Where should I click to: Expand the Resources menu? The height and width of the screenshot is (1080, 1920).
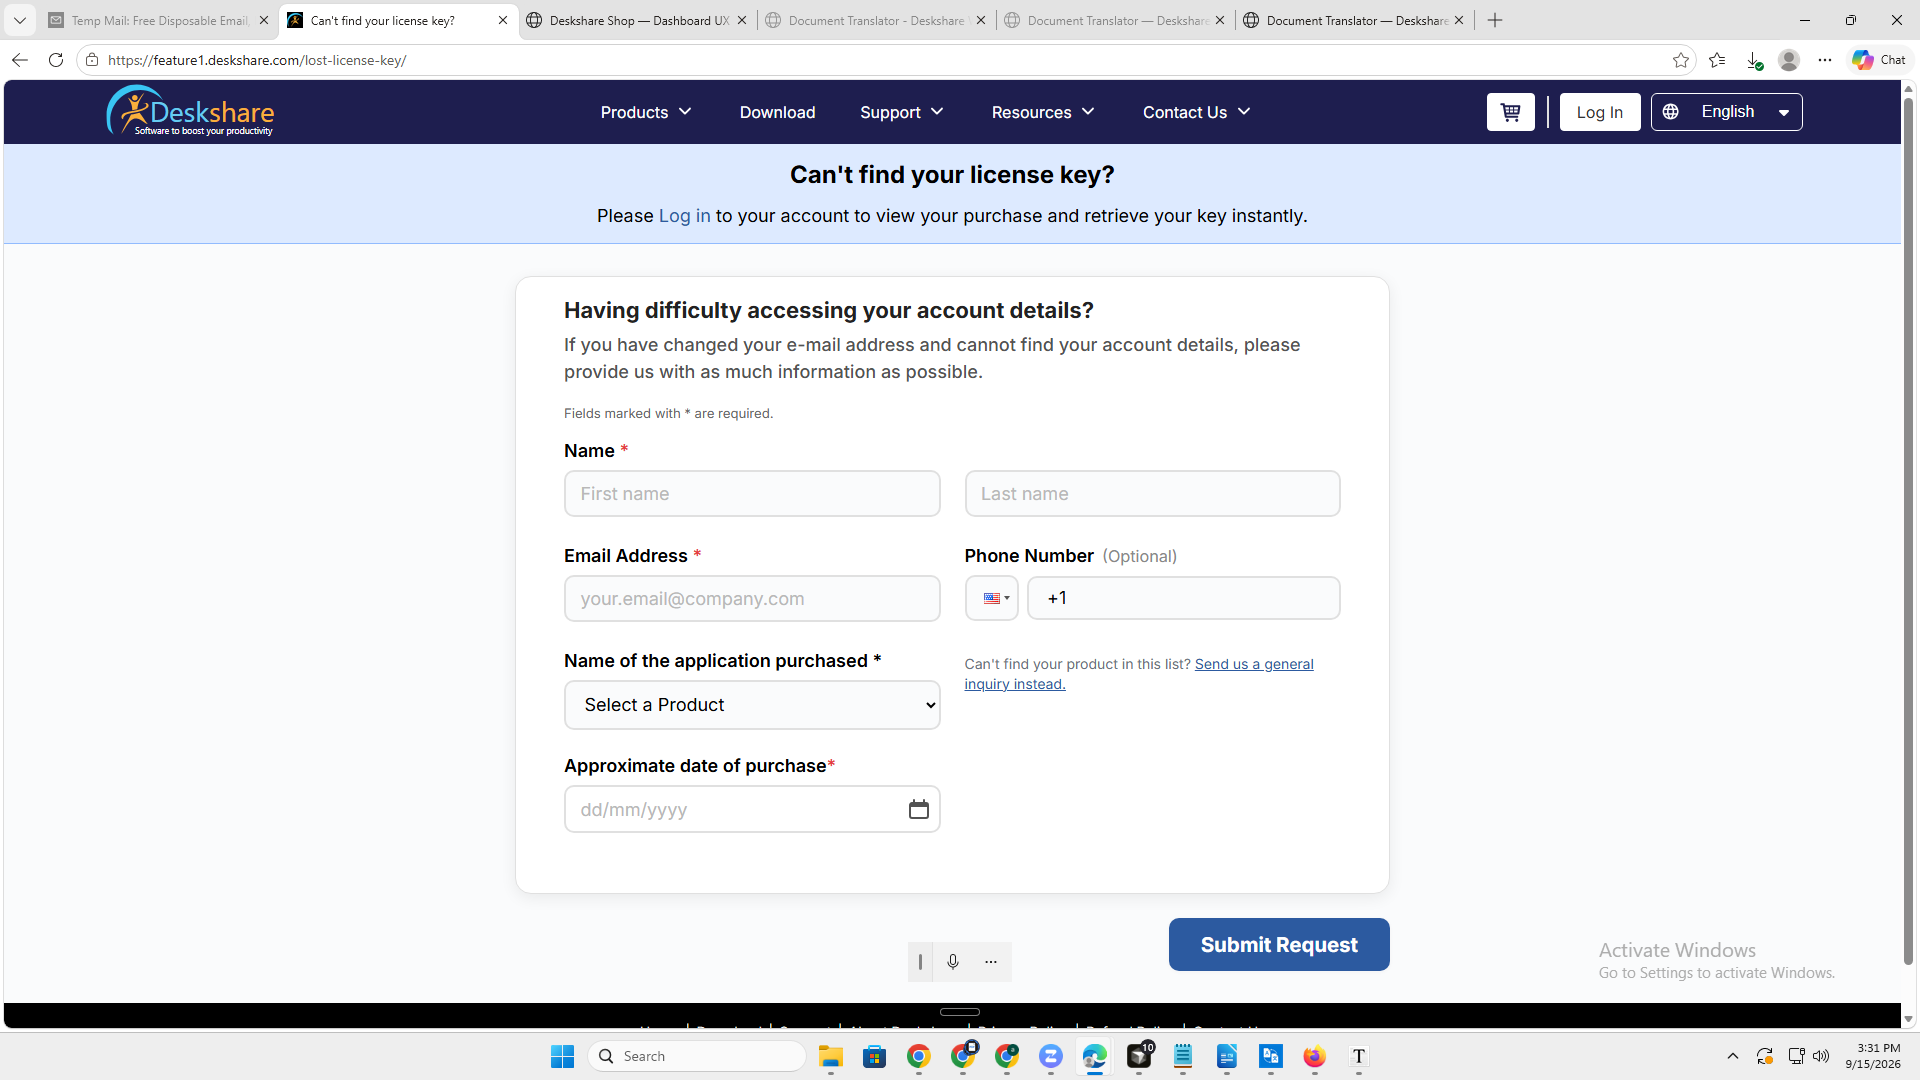[1043, 112]
